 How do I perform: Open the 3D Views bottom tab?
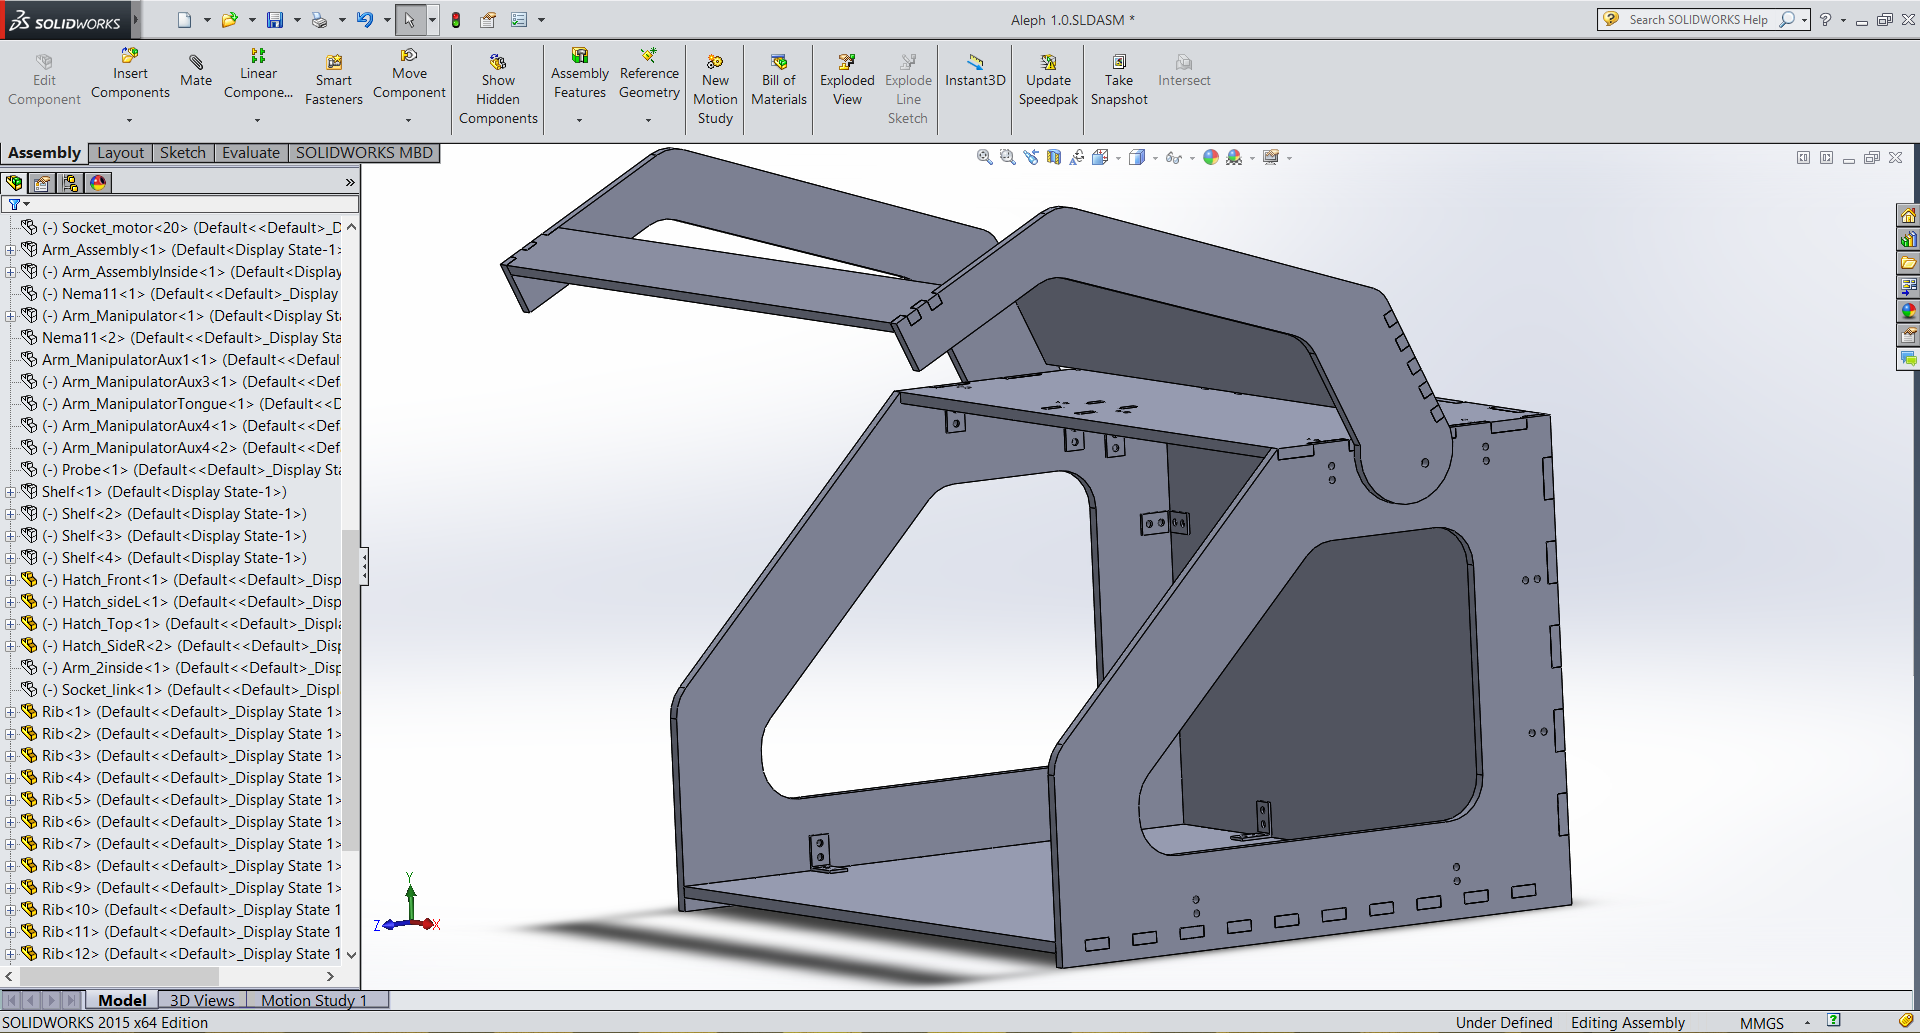[x=202, y=1000]
